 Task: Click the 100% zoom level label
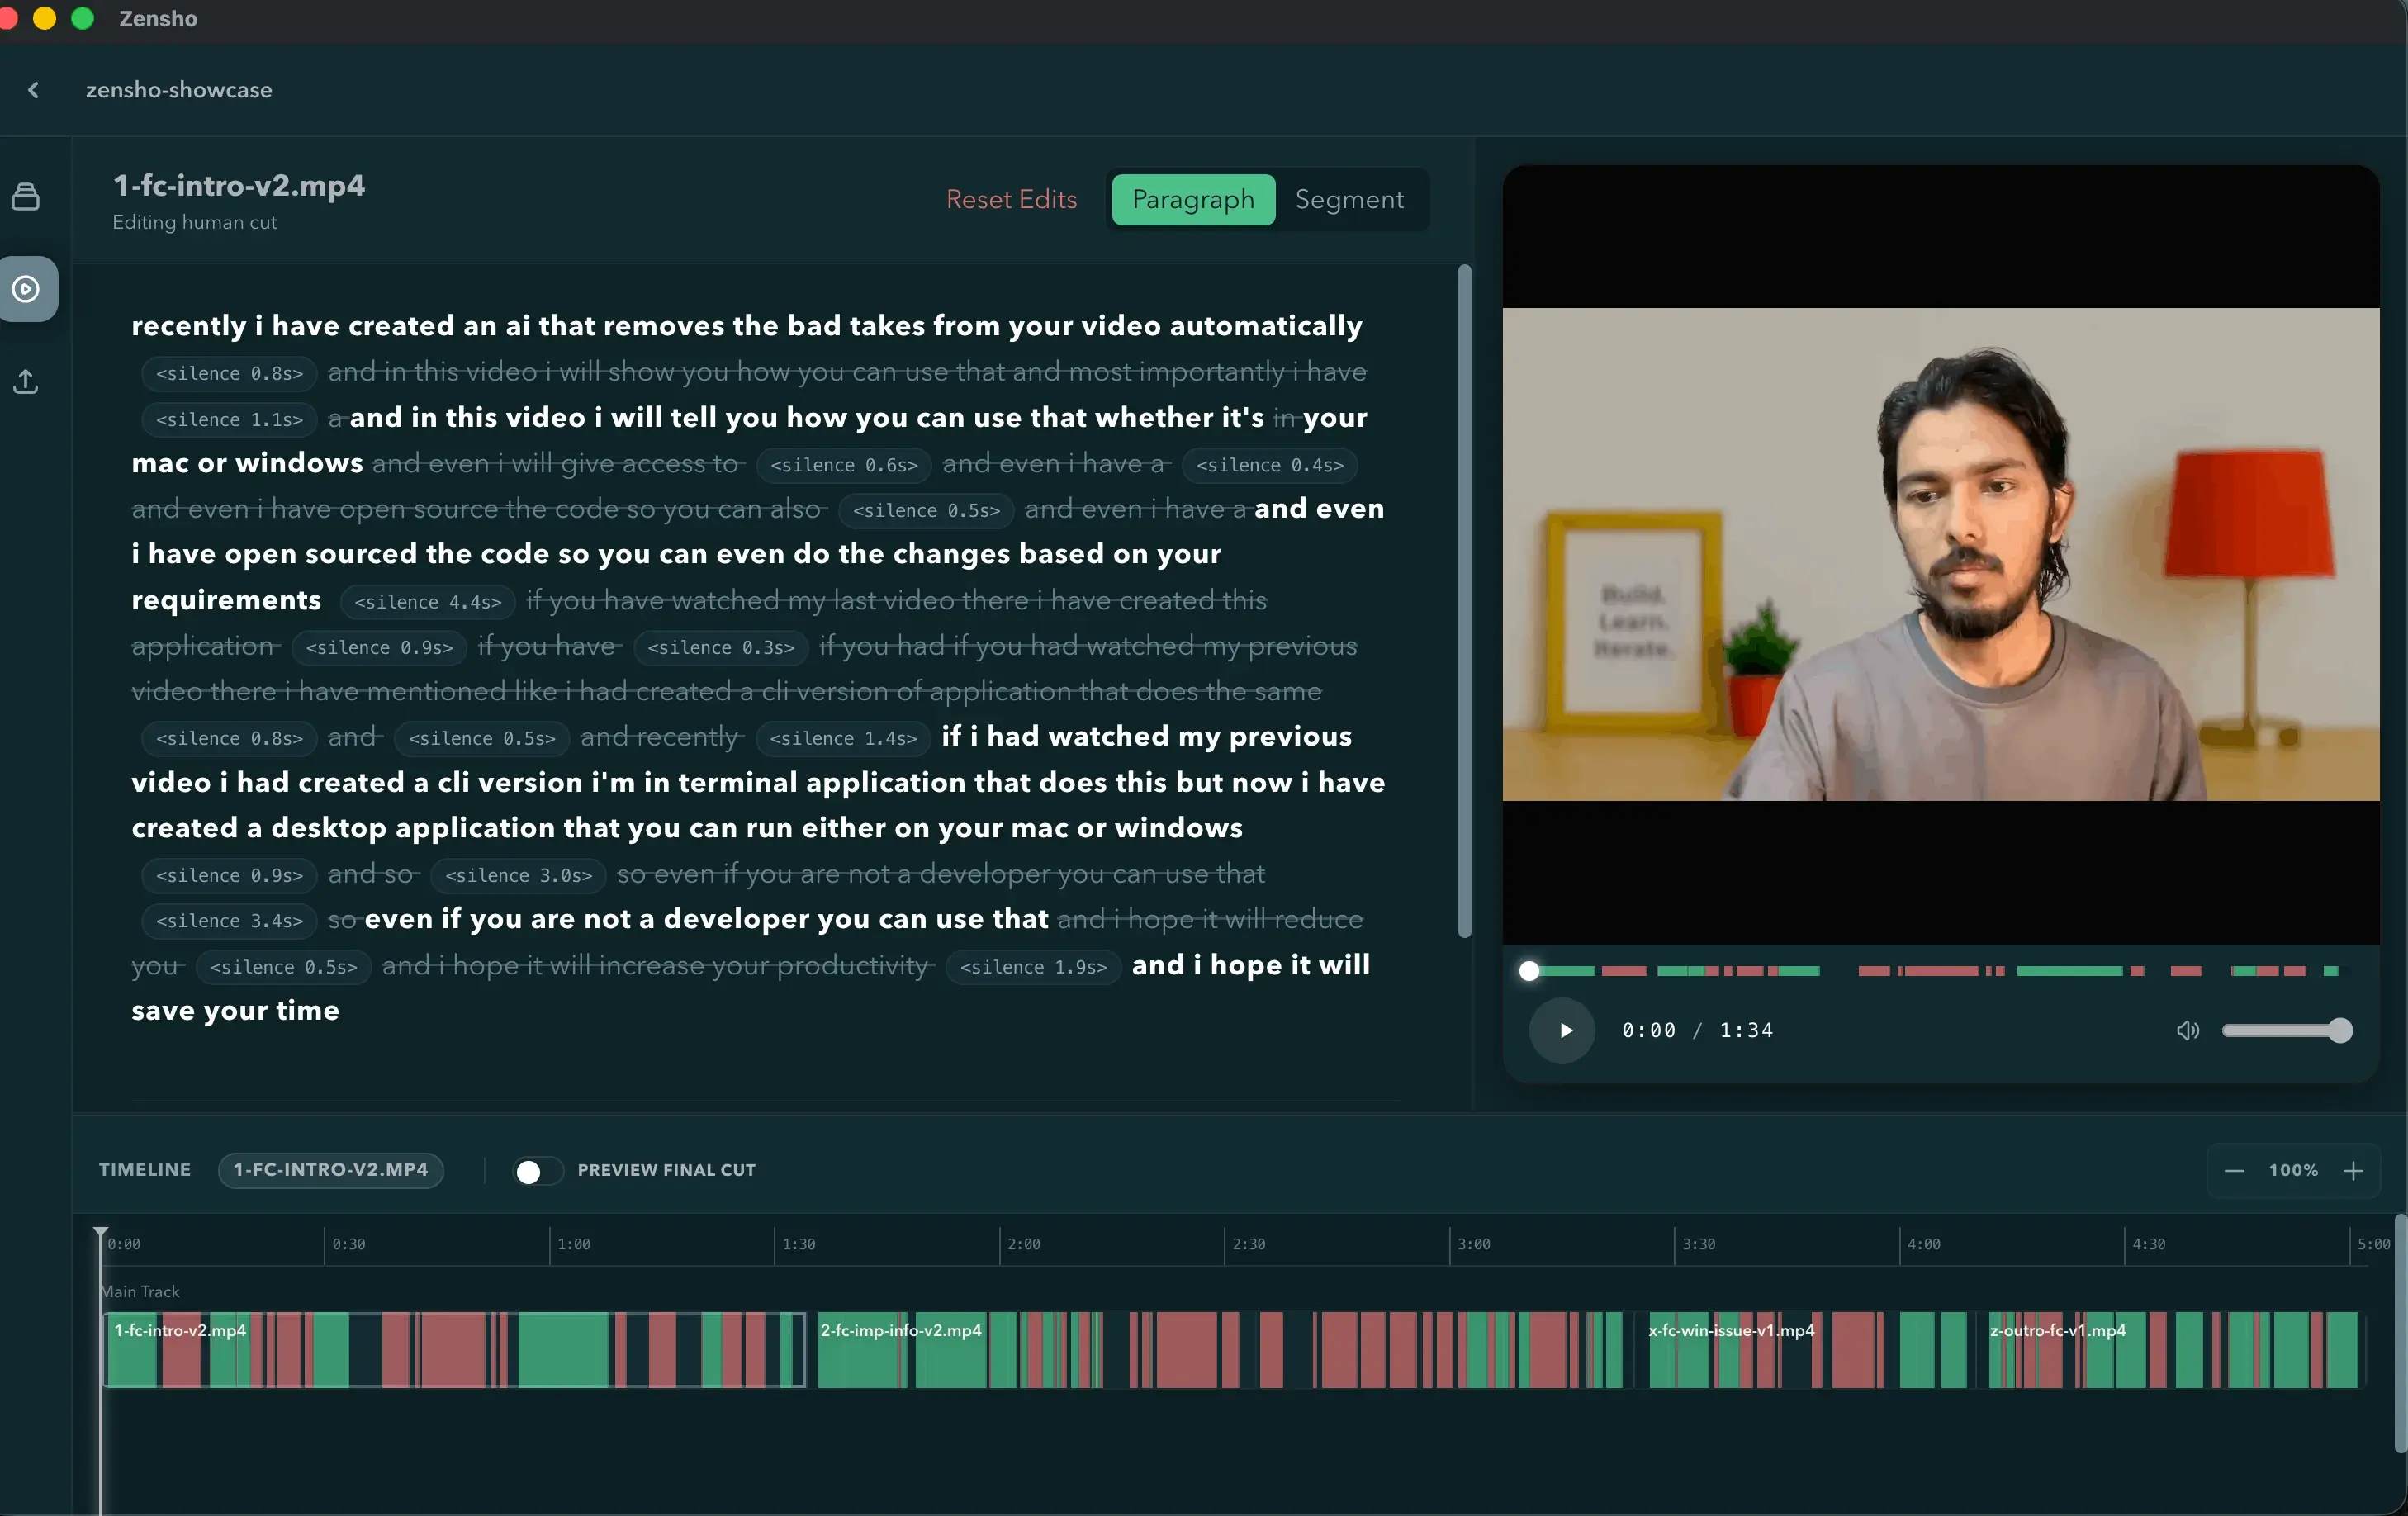2293,1171
